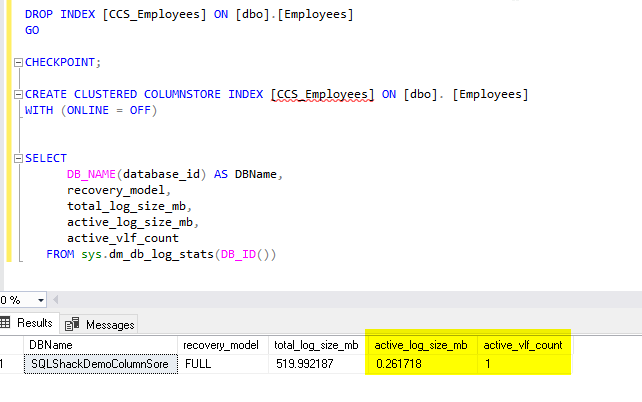
Task: Click total_log_size_mb in the query text
Action: [129, 207]
